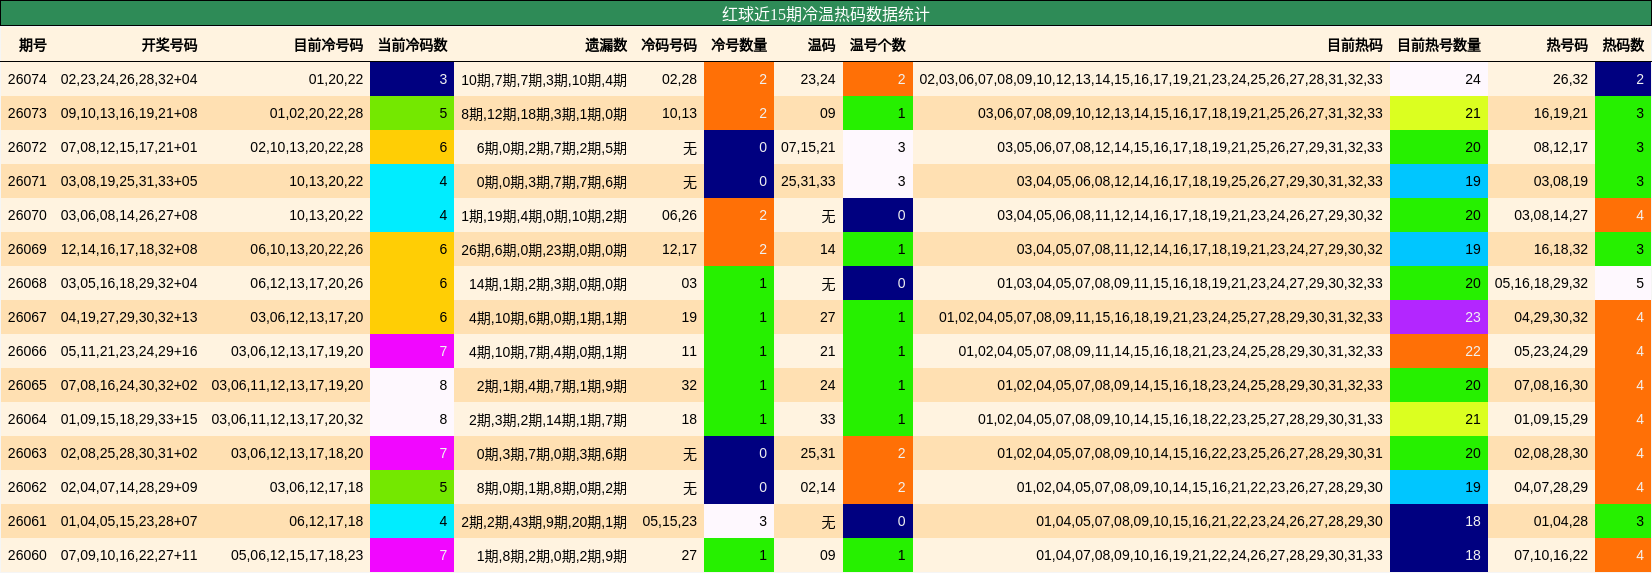The height and width of the screenshot is (573, 1652).
Task: Select period number 26074
Action: (27, 79)
